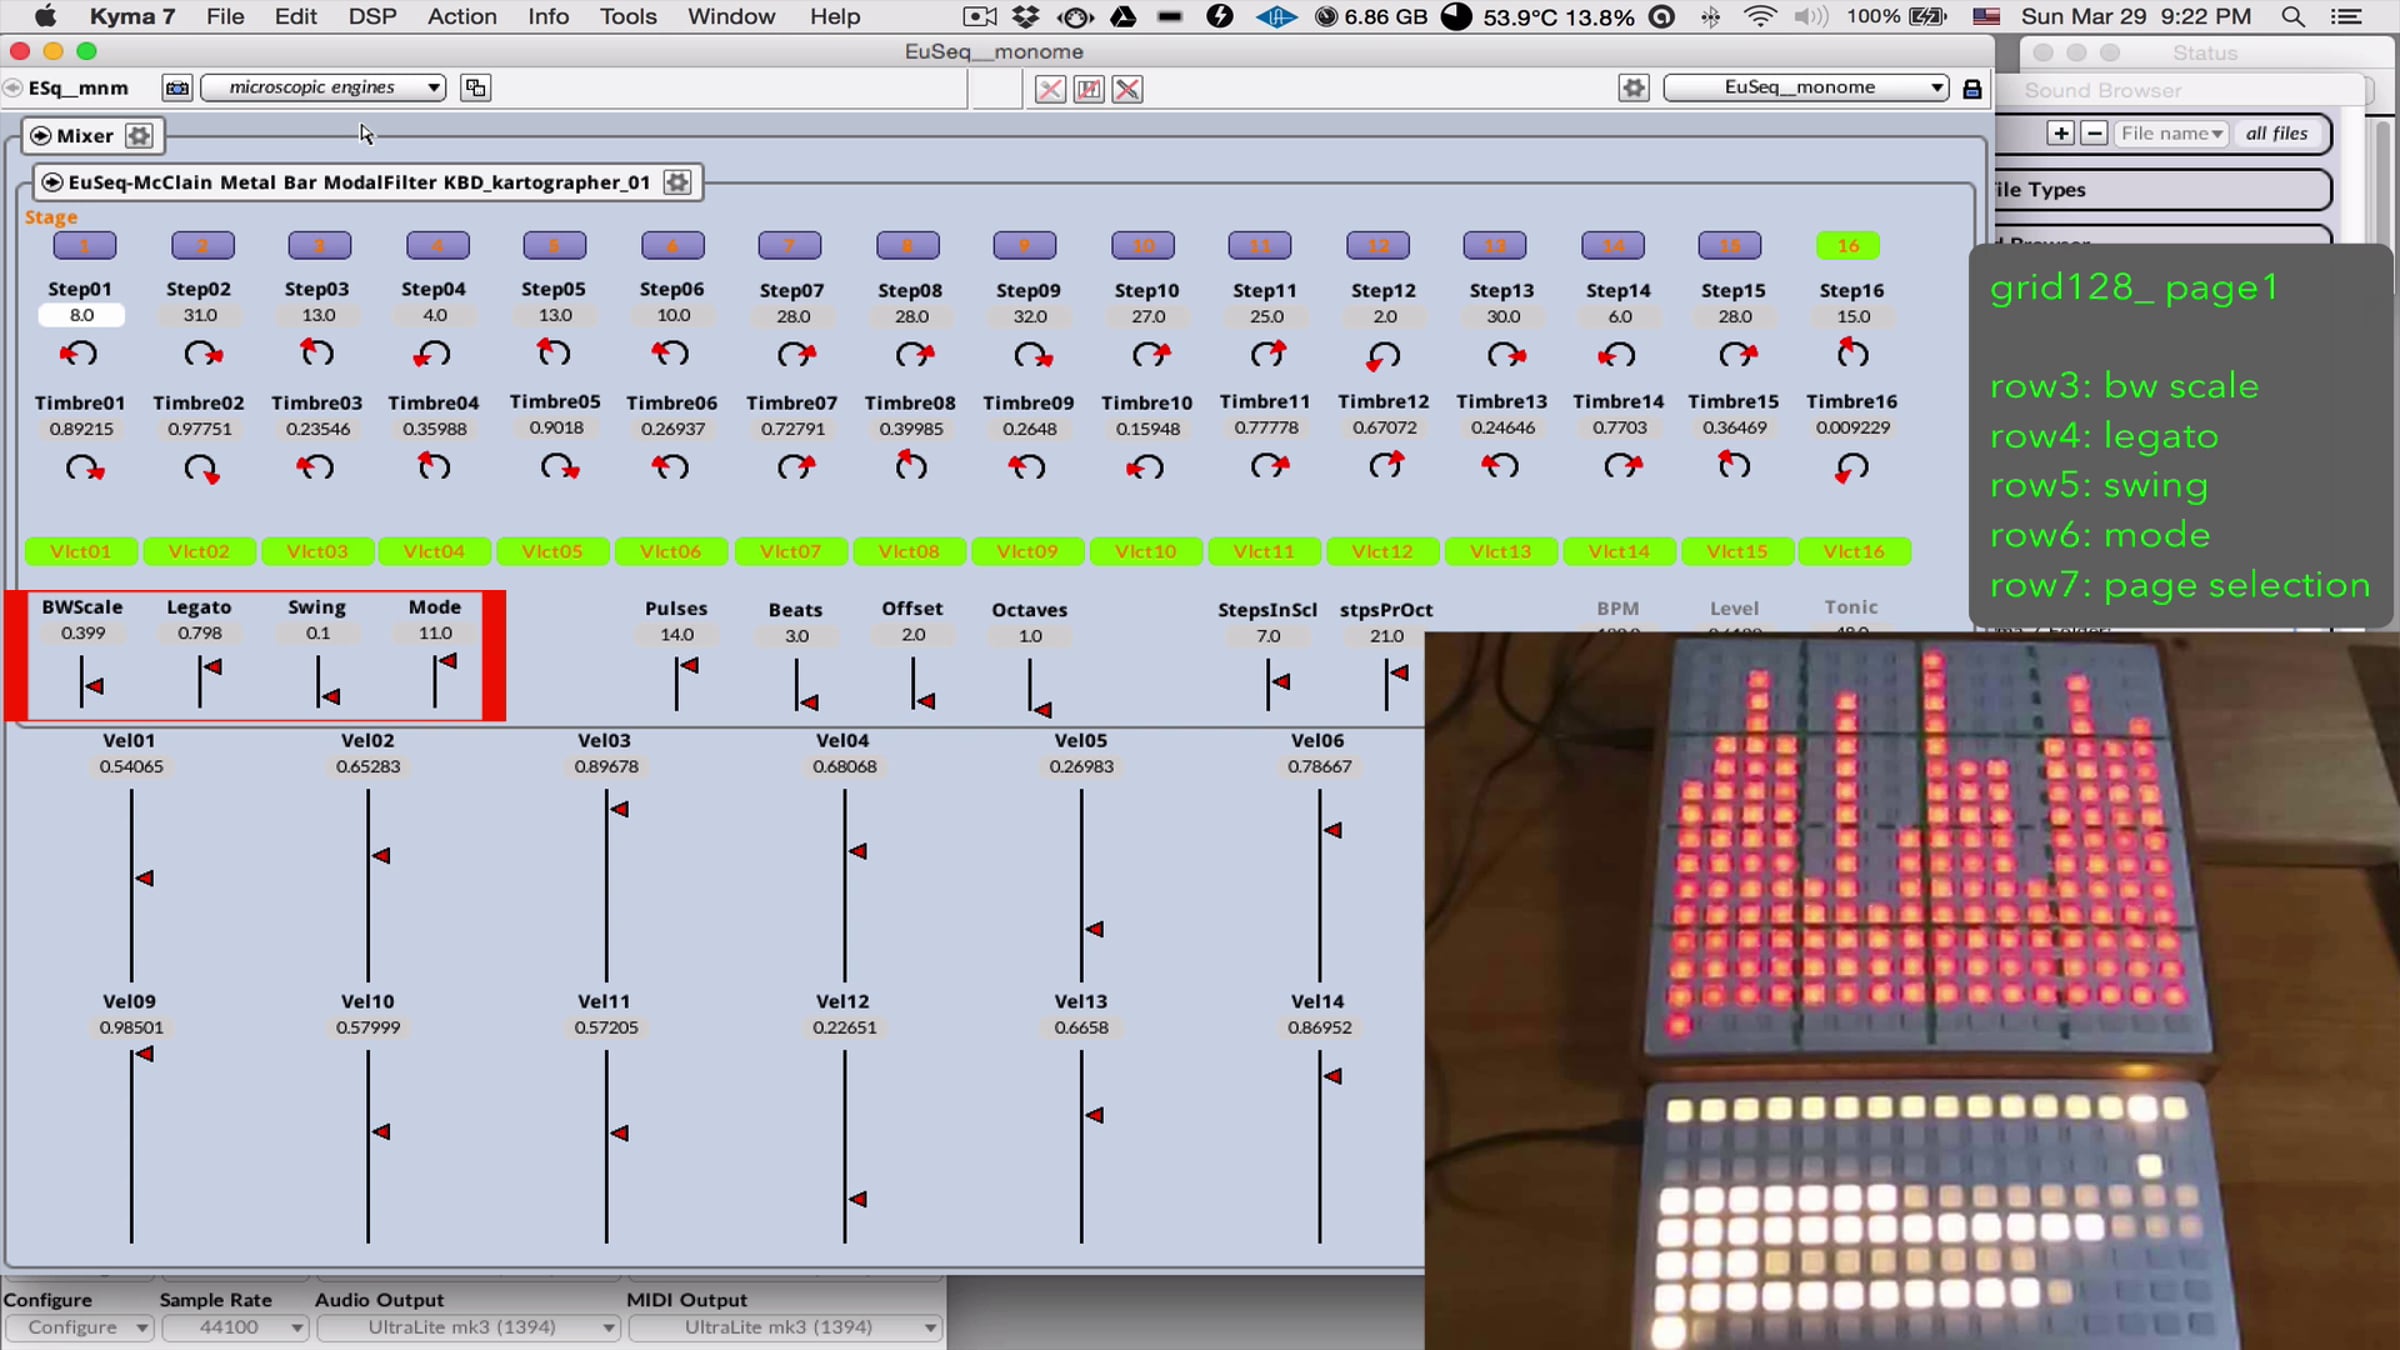Open the Configure dropdown
The width and height of the screenshot is (2400, 1350).
click(x=79, y=1327)
